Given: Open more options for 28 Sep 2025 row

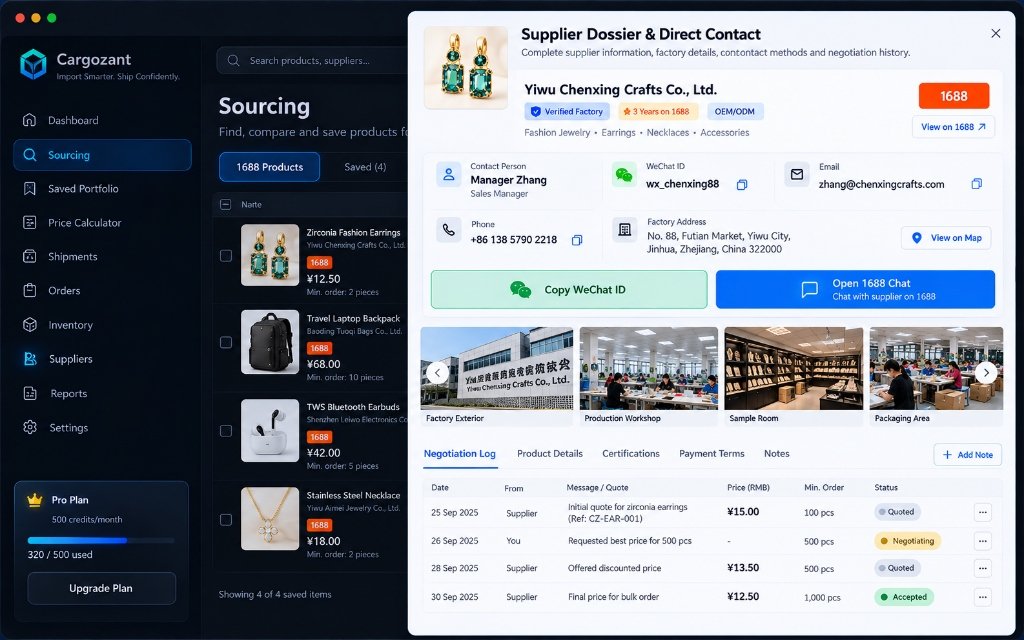Looking at the screenshot, I should (x=983, y=568).
